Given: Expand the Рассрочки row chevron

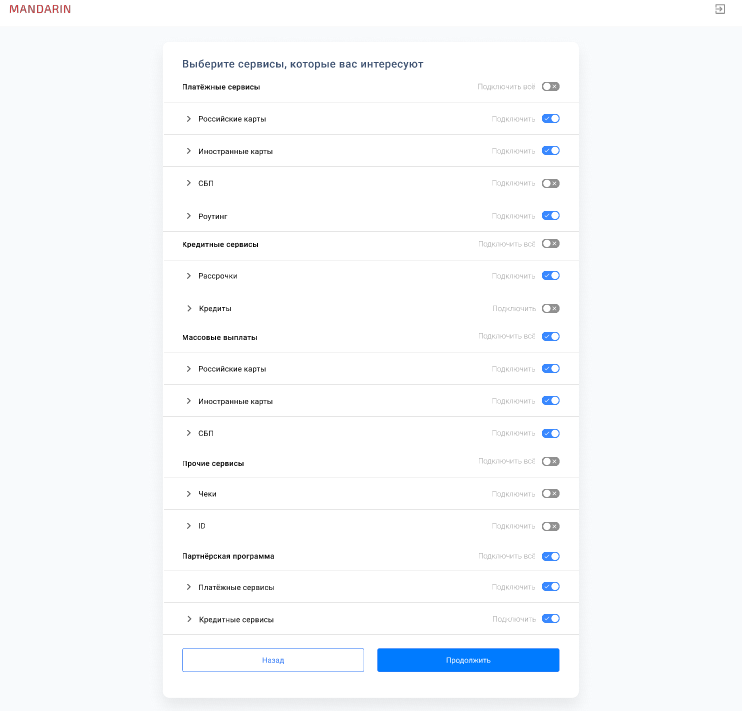Looking at the screenshot, I should click(x=188, y=276).
